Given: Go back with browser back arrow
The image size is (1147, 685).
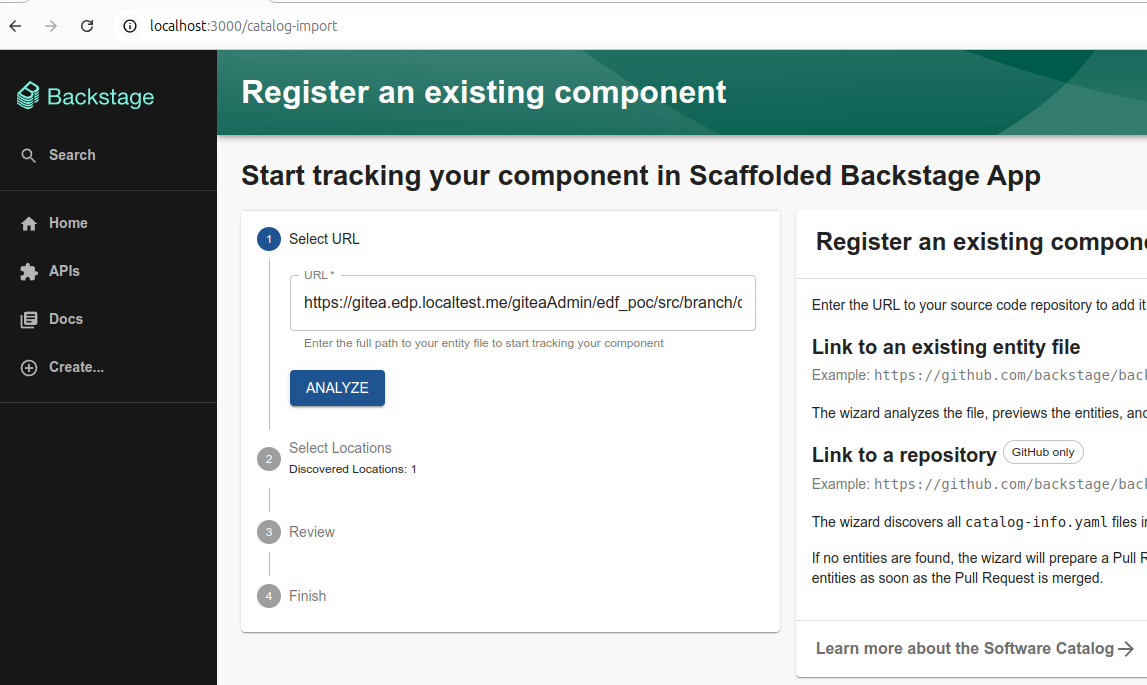Looking at the screenshot, I should point(15,26).
